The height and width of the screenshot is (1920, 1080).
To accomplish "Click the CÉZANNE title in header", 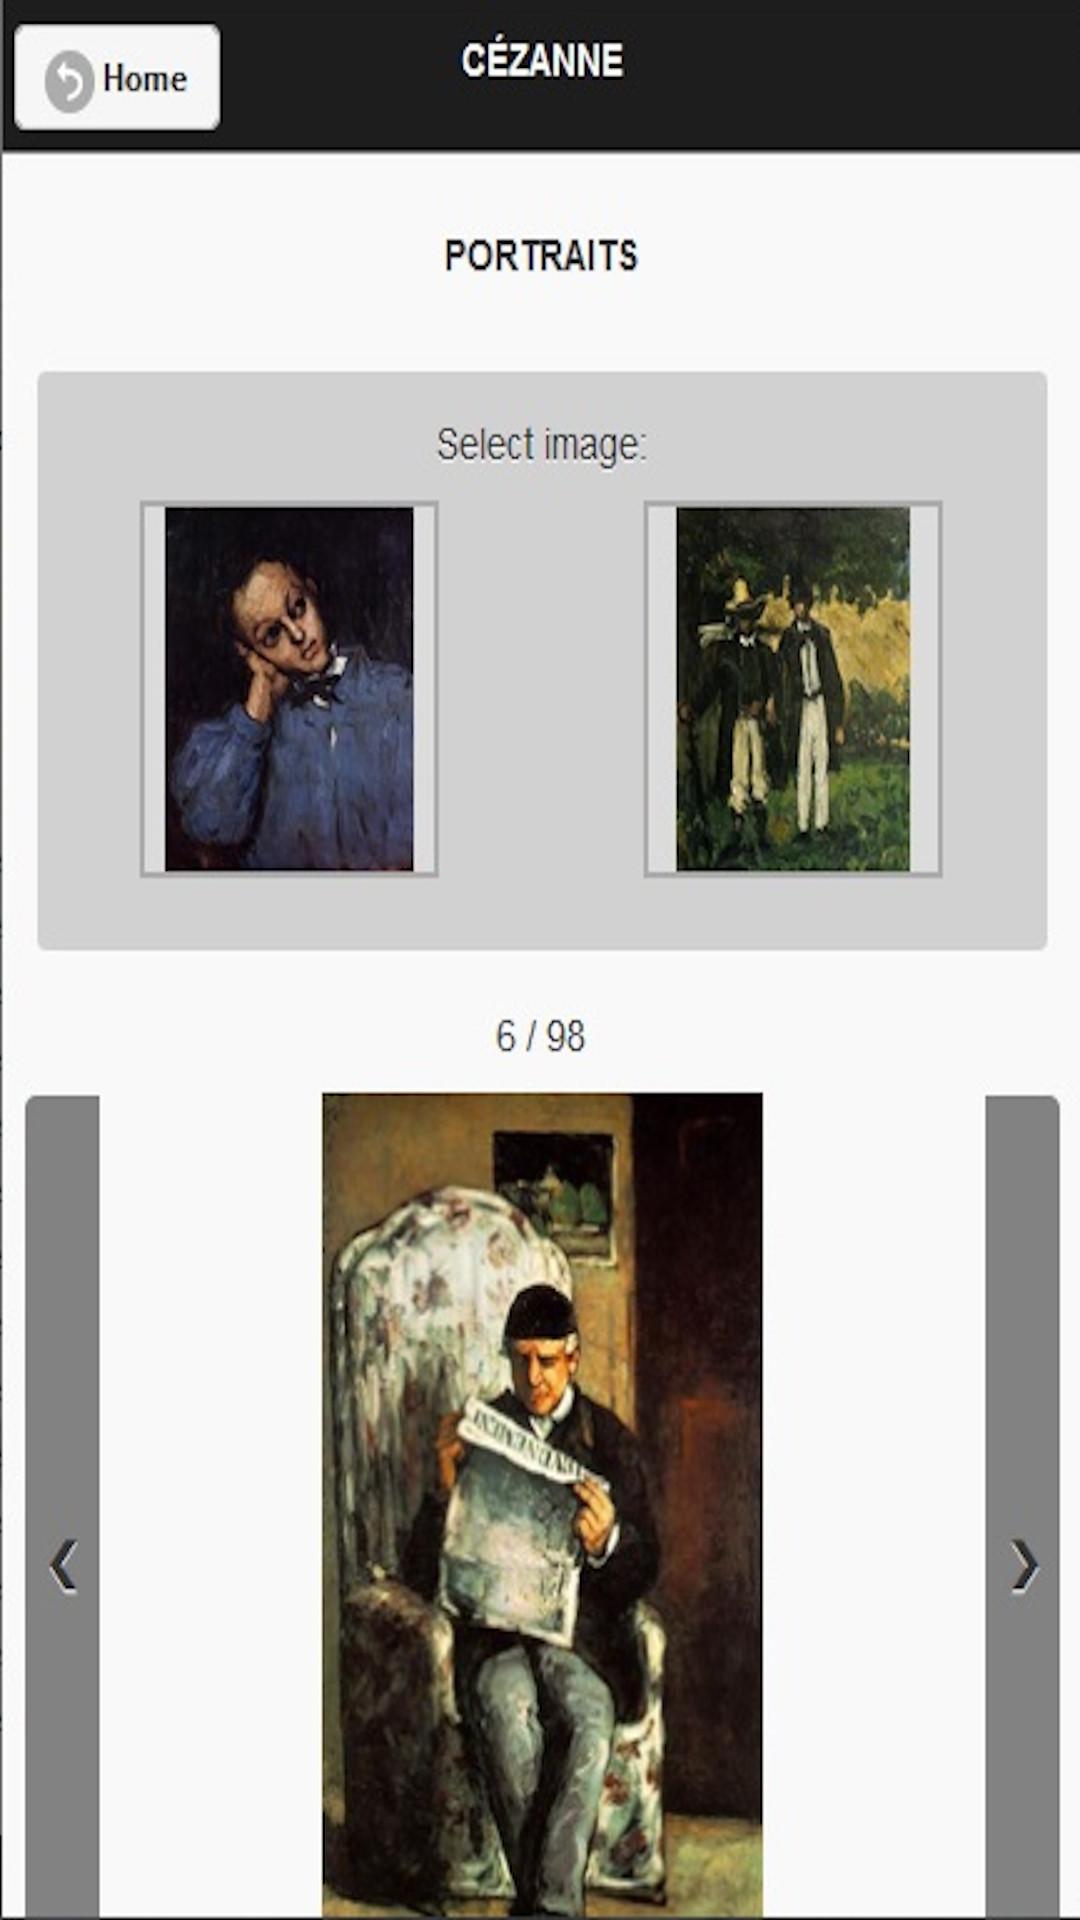I will [x=542, y=61].
